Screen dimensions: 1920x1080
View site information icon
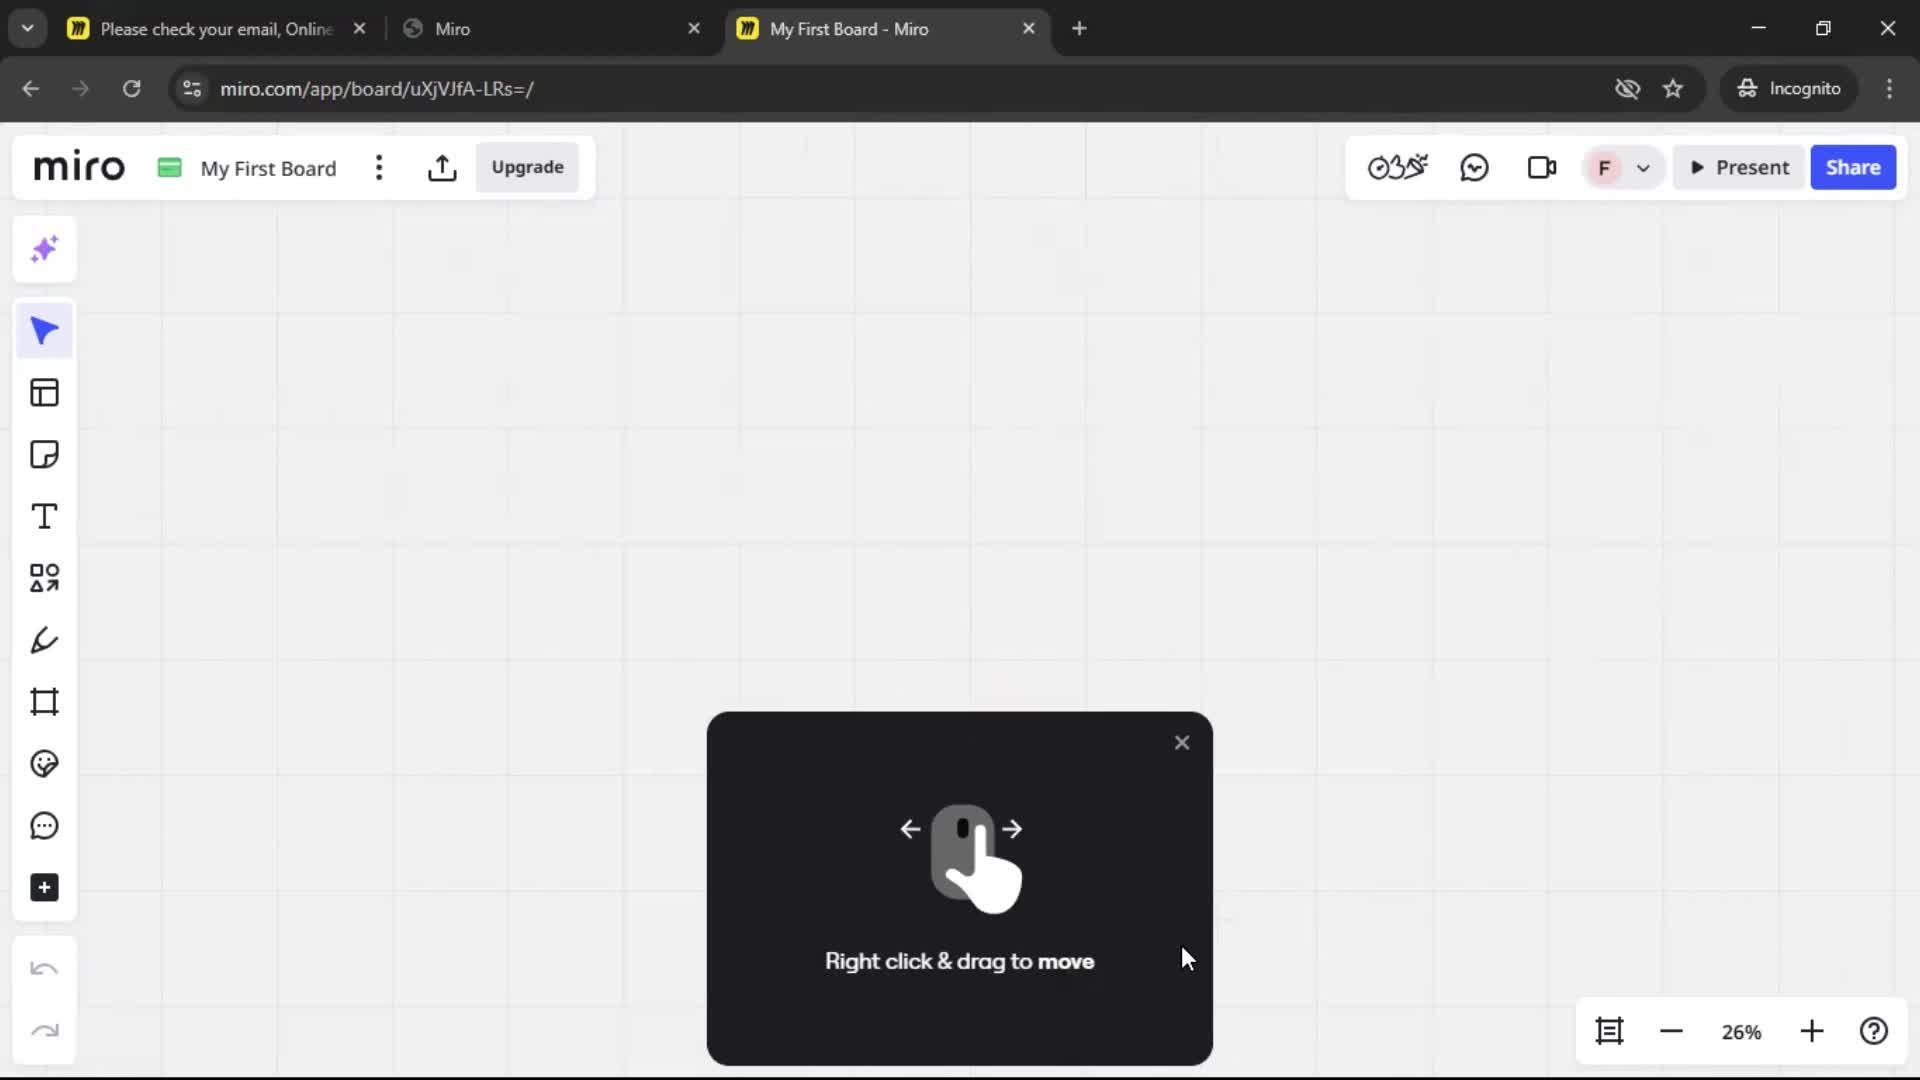click(x=192, y=89)
